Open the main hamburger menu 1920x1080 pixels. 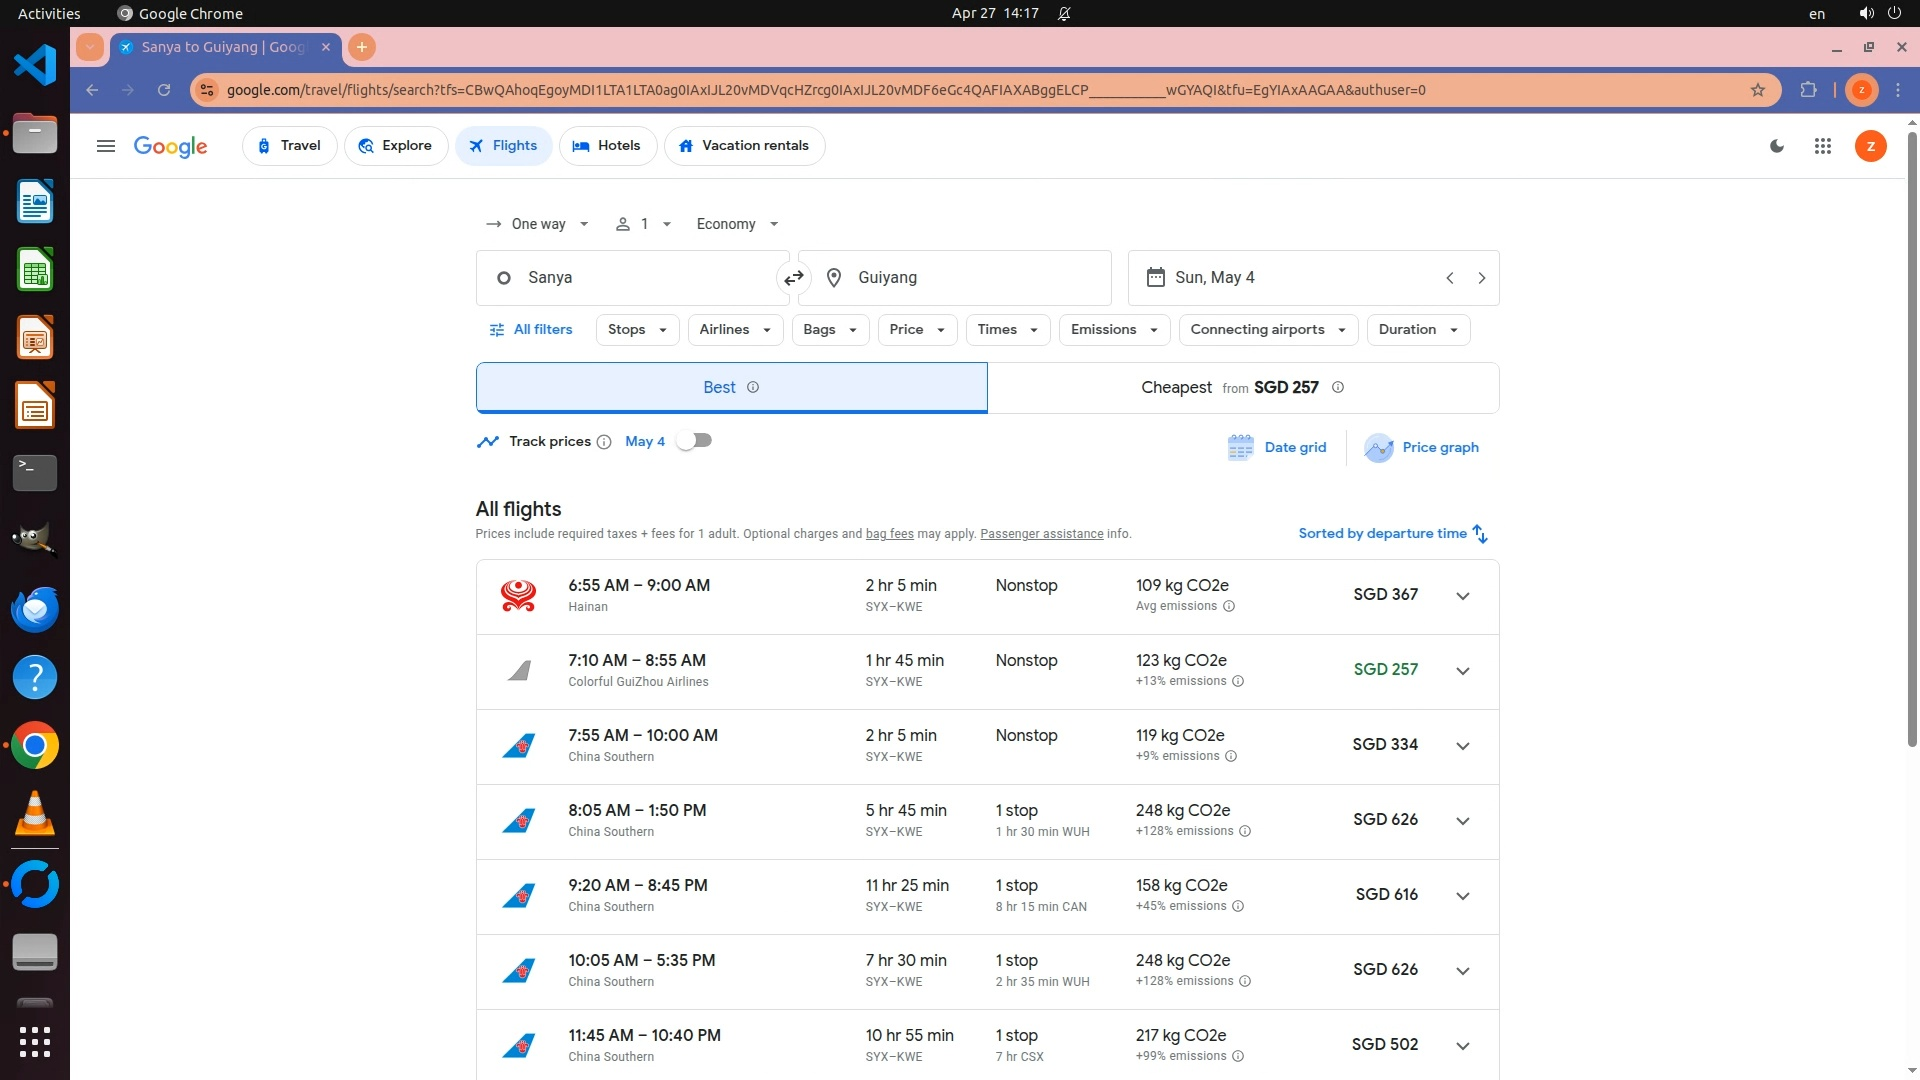click(105, 146)
